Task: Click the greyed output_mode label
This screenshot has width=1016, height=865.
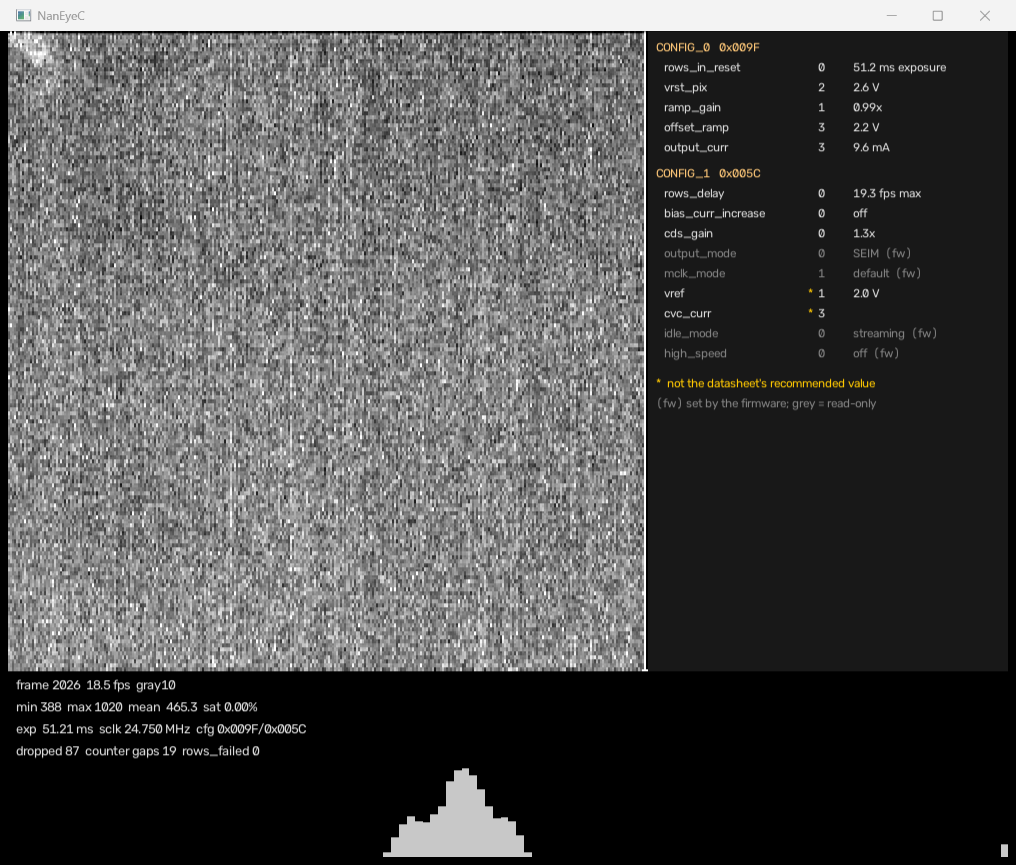Action: tap(700, 254)
